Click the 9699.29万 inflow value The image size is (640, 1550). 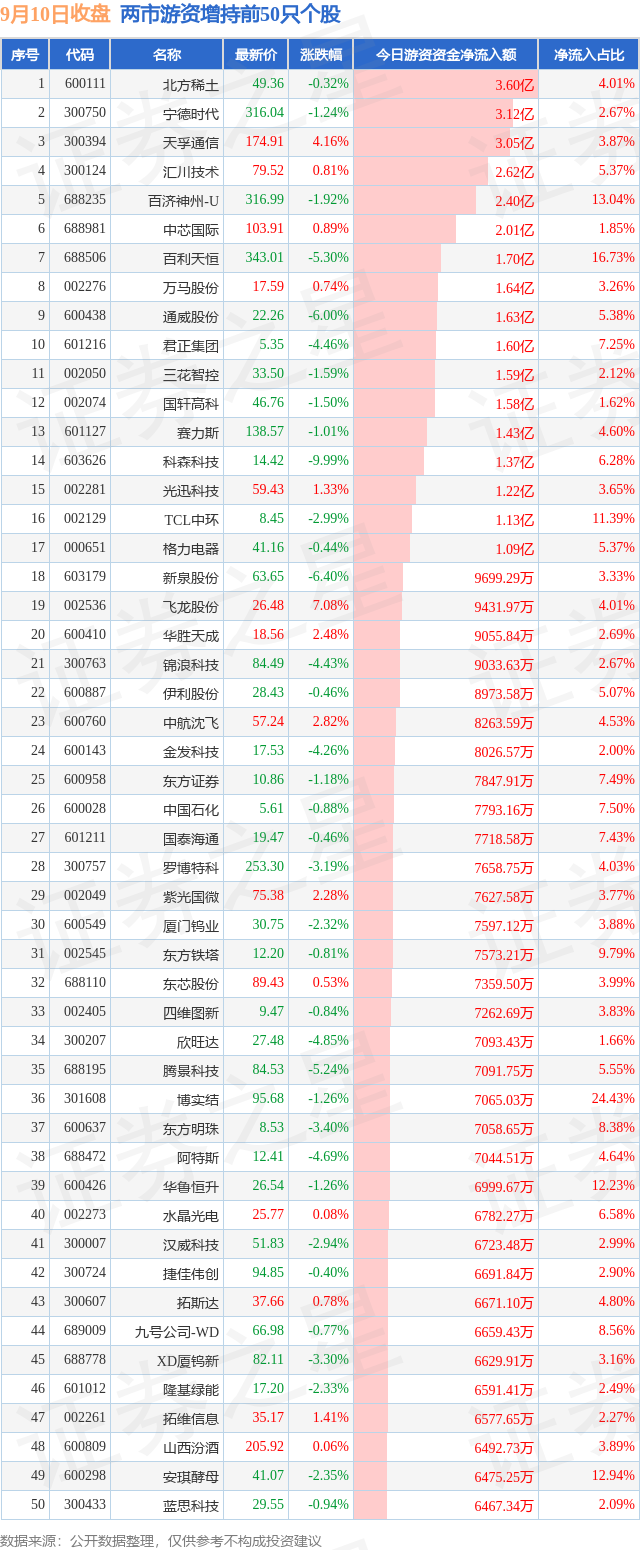503,578
